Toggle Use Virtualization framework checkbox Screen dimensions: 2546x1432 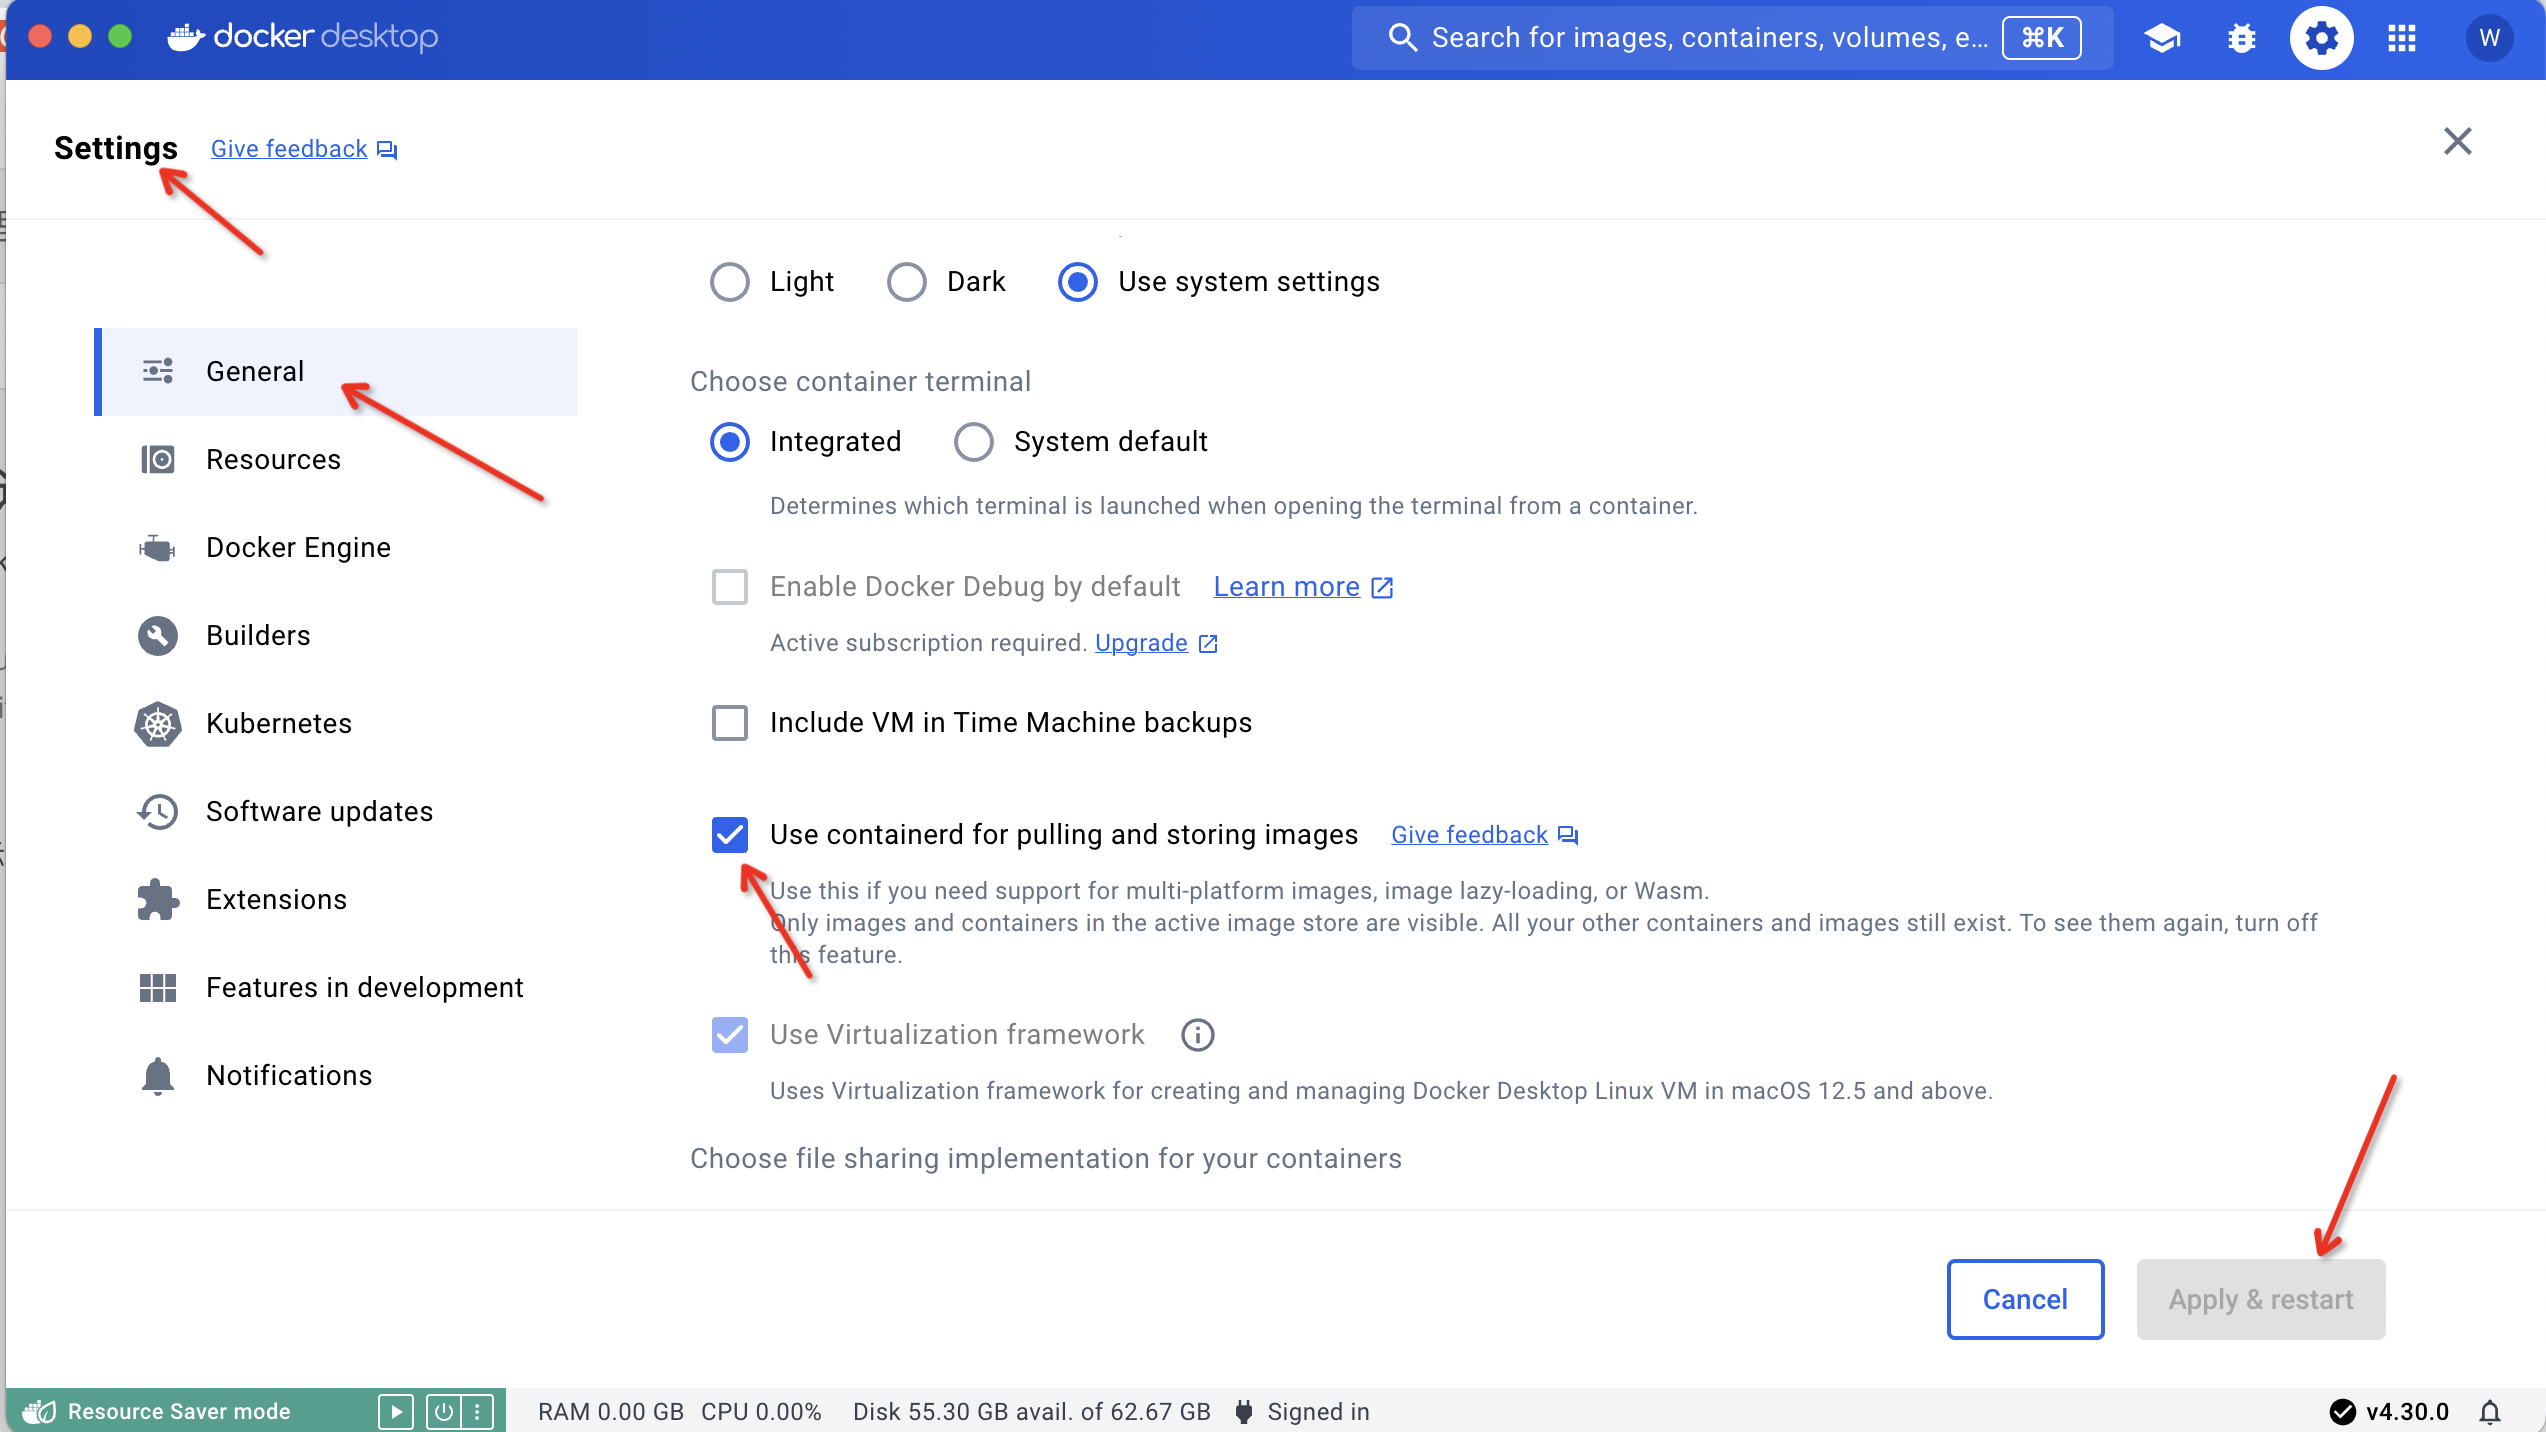pos(731,1033)
